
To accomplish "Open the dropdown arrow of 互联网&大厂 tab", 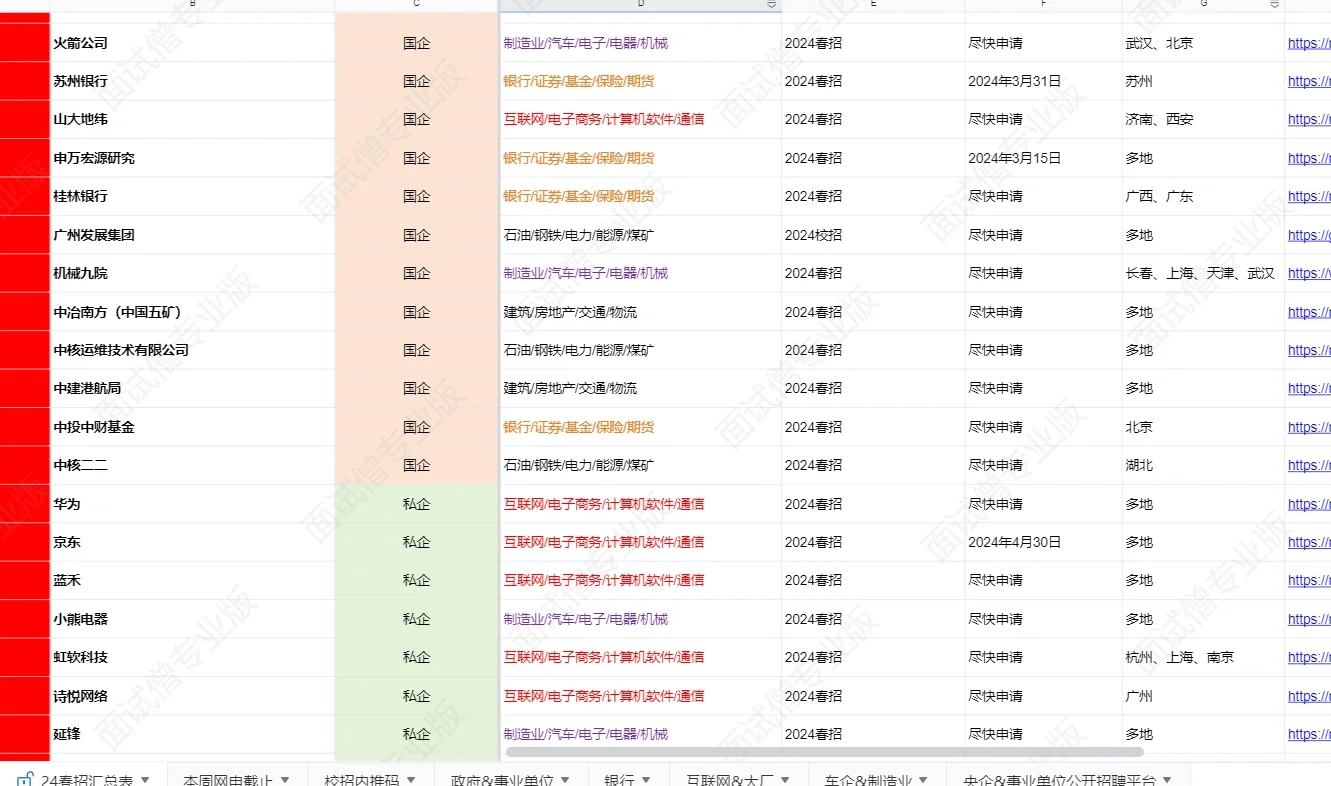I will pyautogui.click(x=784, y=779).
